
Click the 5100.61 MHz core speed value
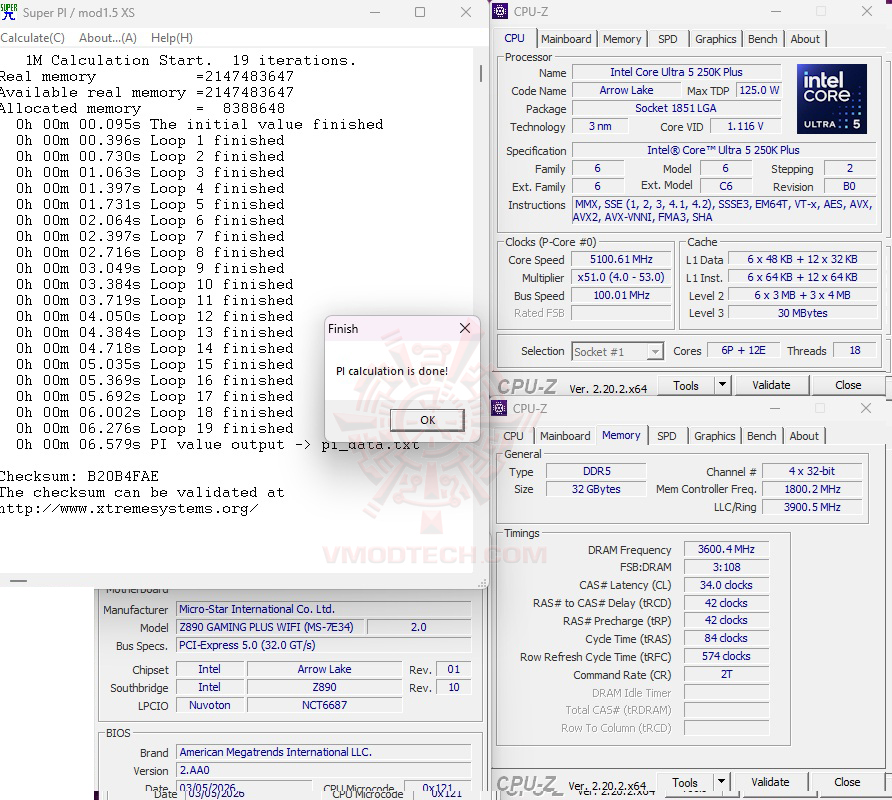coord(621,259)
